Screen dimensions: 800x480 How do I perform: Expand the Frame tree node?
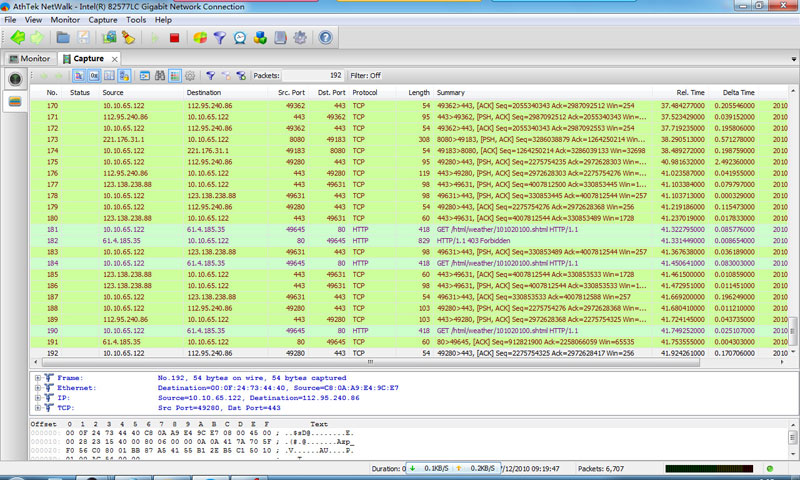[38, 379]
